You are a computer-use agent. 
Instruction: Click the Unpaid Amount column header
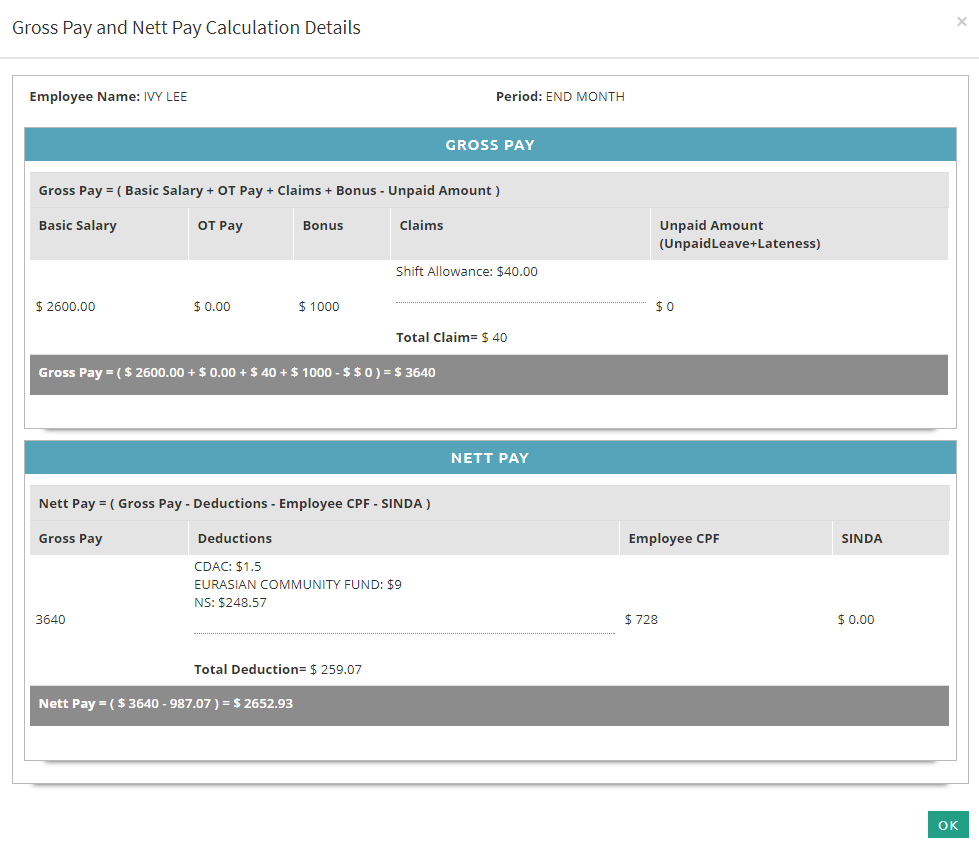tap(739, 234)
